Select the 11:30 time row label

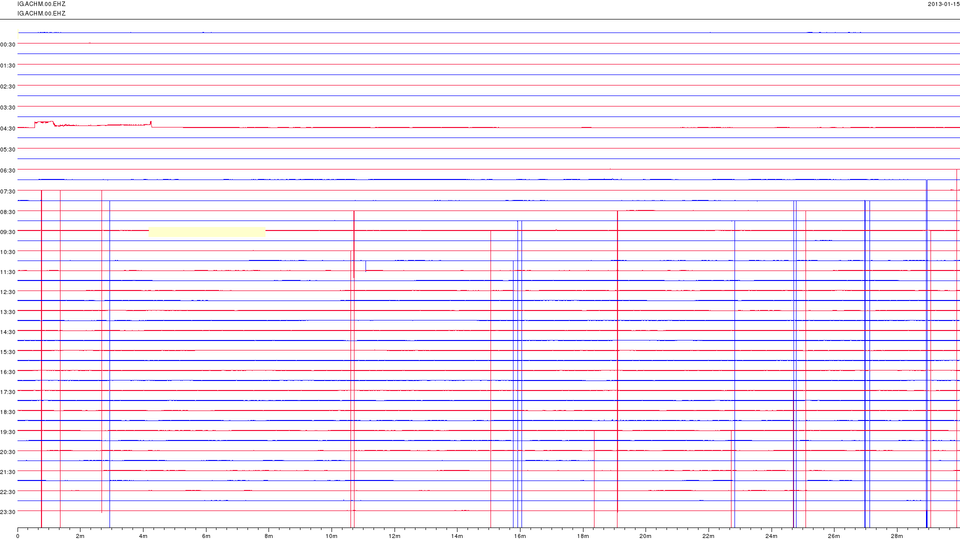point(8,272)
